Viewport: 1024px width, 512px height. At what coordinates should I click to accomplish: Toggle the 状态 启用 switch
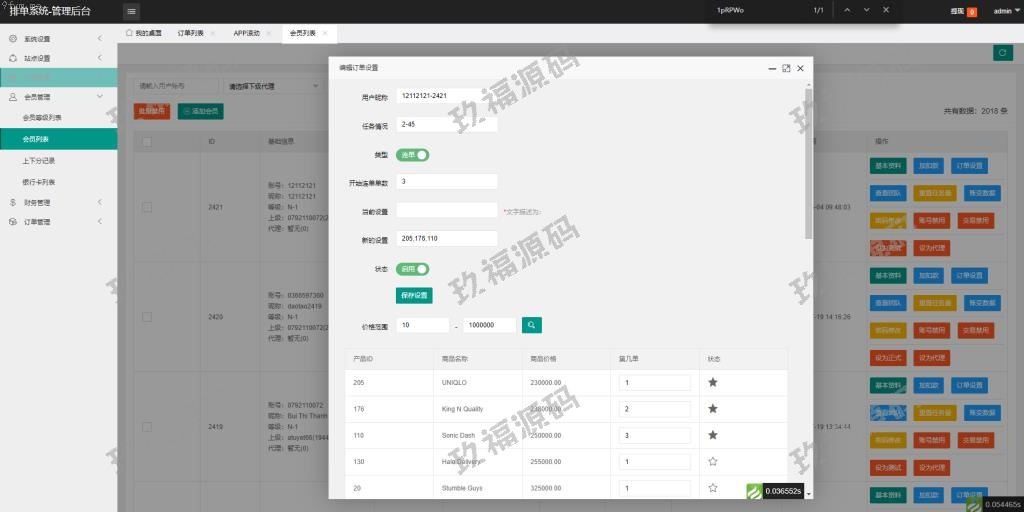point(413,269)
